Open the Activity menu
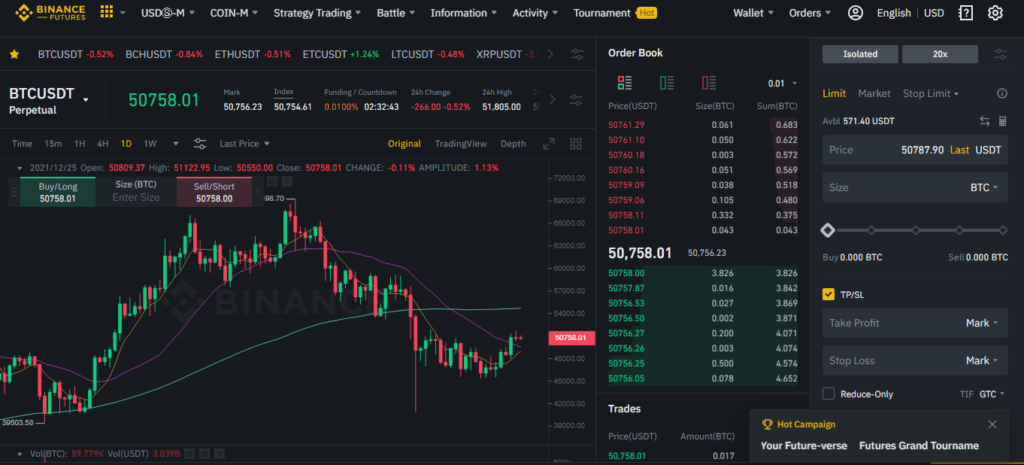1024x465 pixels. pos(535,12)
